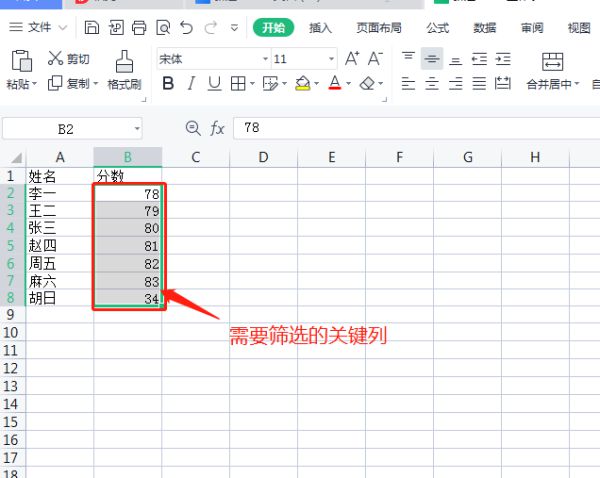This screenshot has width=600, height=478.
Task: Click the zoom magnifier beside fx
Action: (x=193, y=128)
